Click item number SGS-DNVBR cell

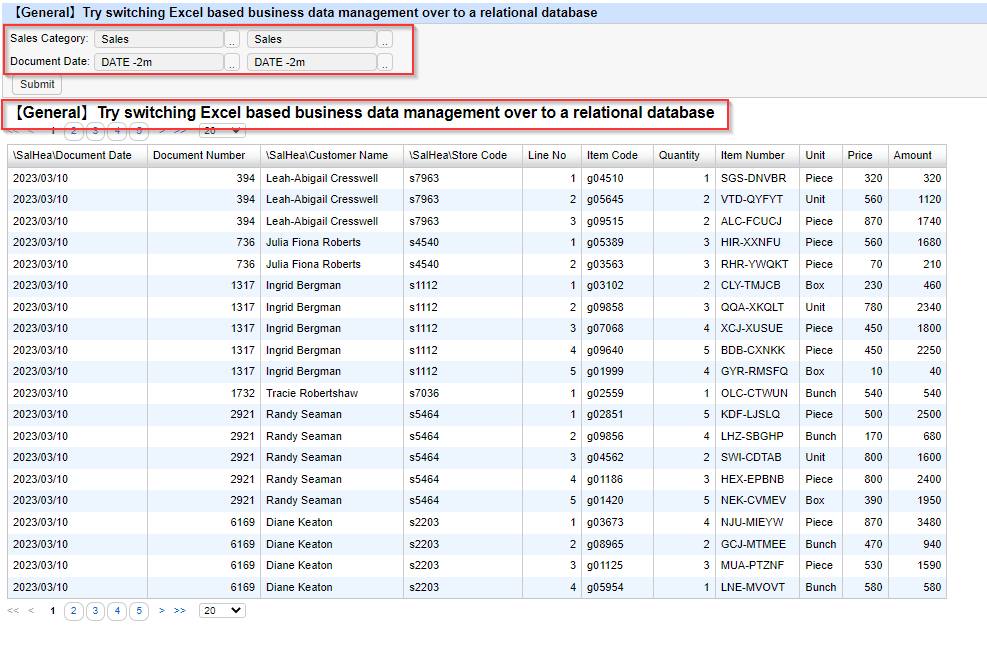754,178
